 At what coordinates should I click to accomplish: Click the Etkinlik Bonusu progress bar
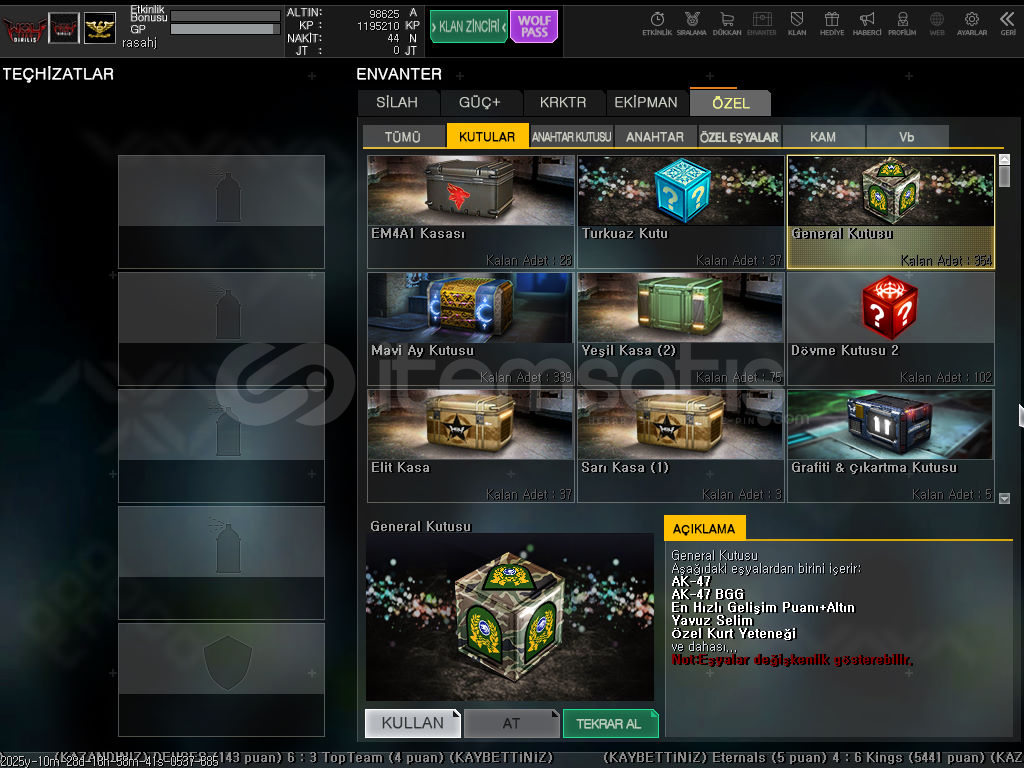(225, 16)
